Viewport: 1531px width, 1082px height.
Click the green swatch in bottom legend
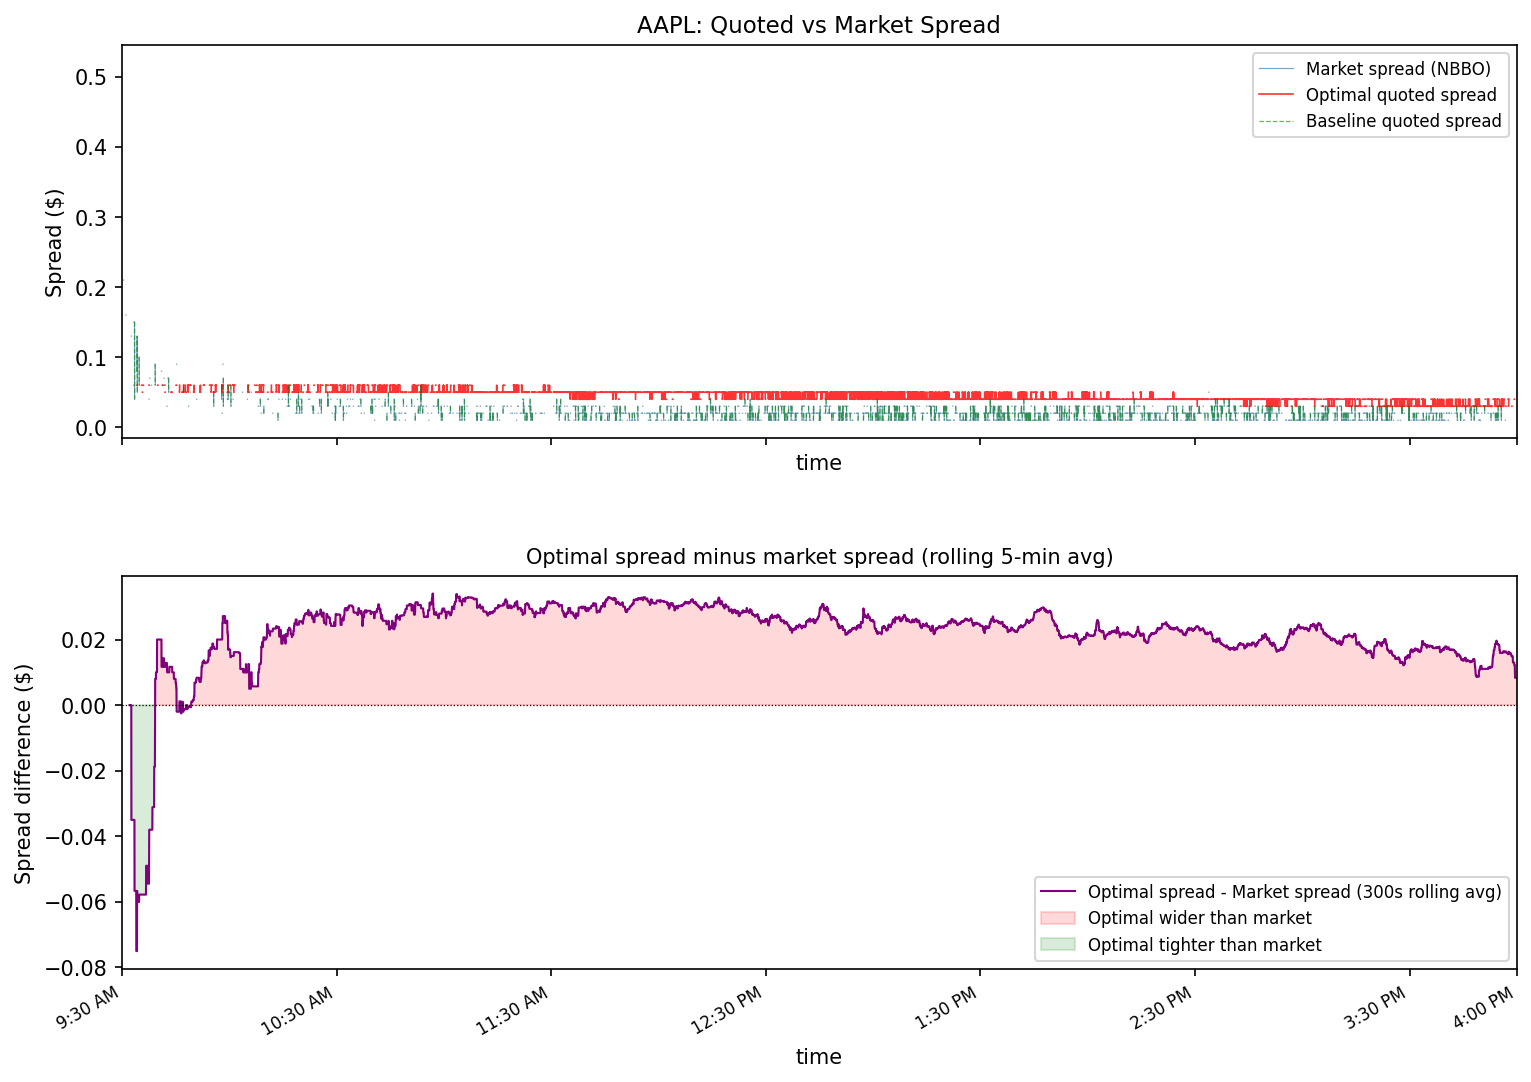[1058, 944]
